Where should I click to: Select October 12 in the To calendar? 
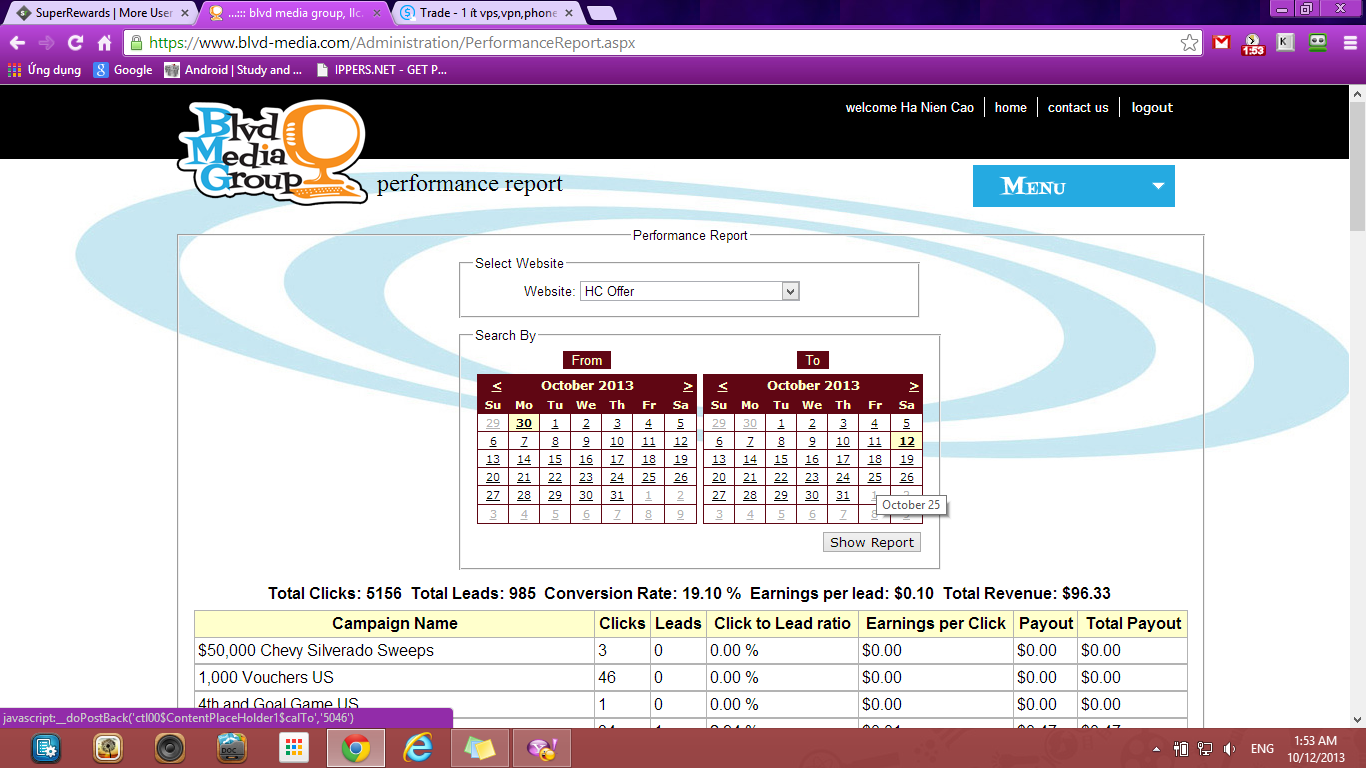click(907, 441)
